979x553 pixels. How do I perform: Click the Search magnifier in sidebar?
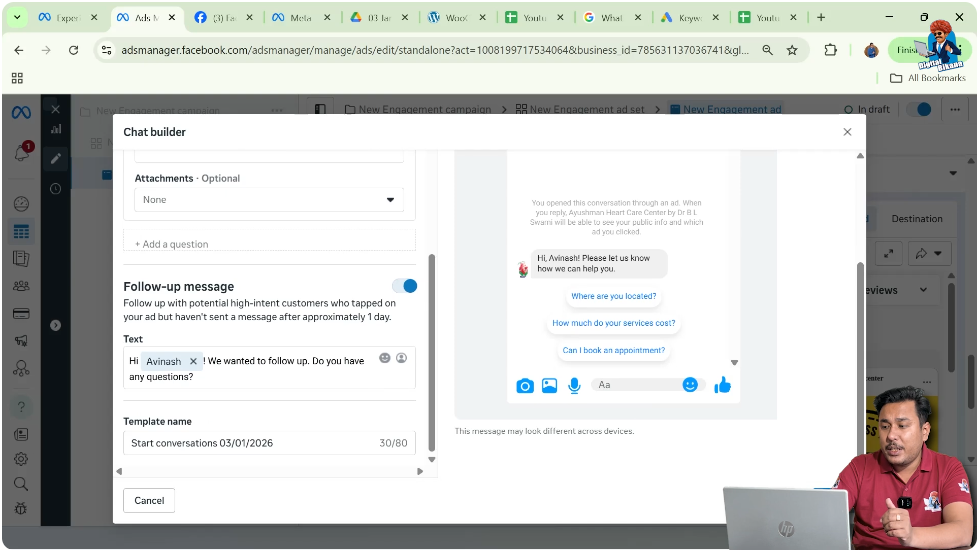point(21,484)
